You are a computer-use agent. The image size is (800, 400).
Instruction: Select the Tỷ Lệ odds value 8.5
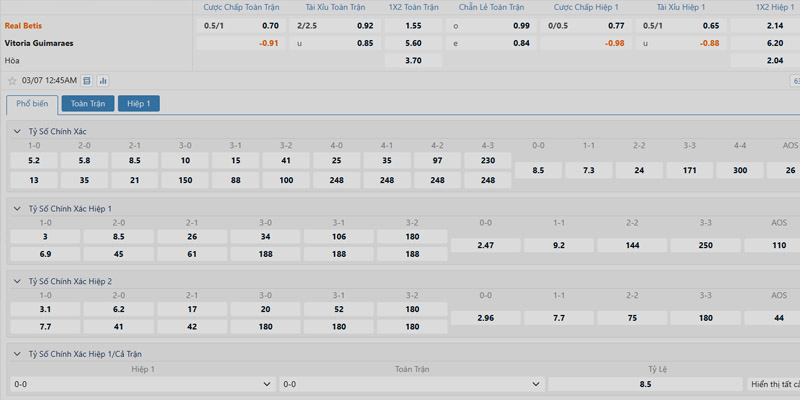[645, 384]
